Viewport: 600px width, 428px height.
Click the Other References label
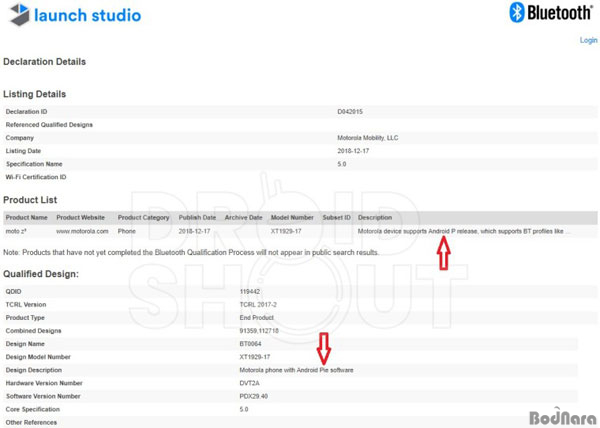pyautogui.click(x=31, y=422)
